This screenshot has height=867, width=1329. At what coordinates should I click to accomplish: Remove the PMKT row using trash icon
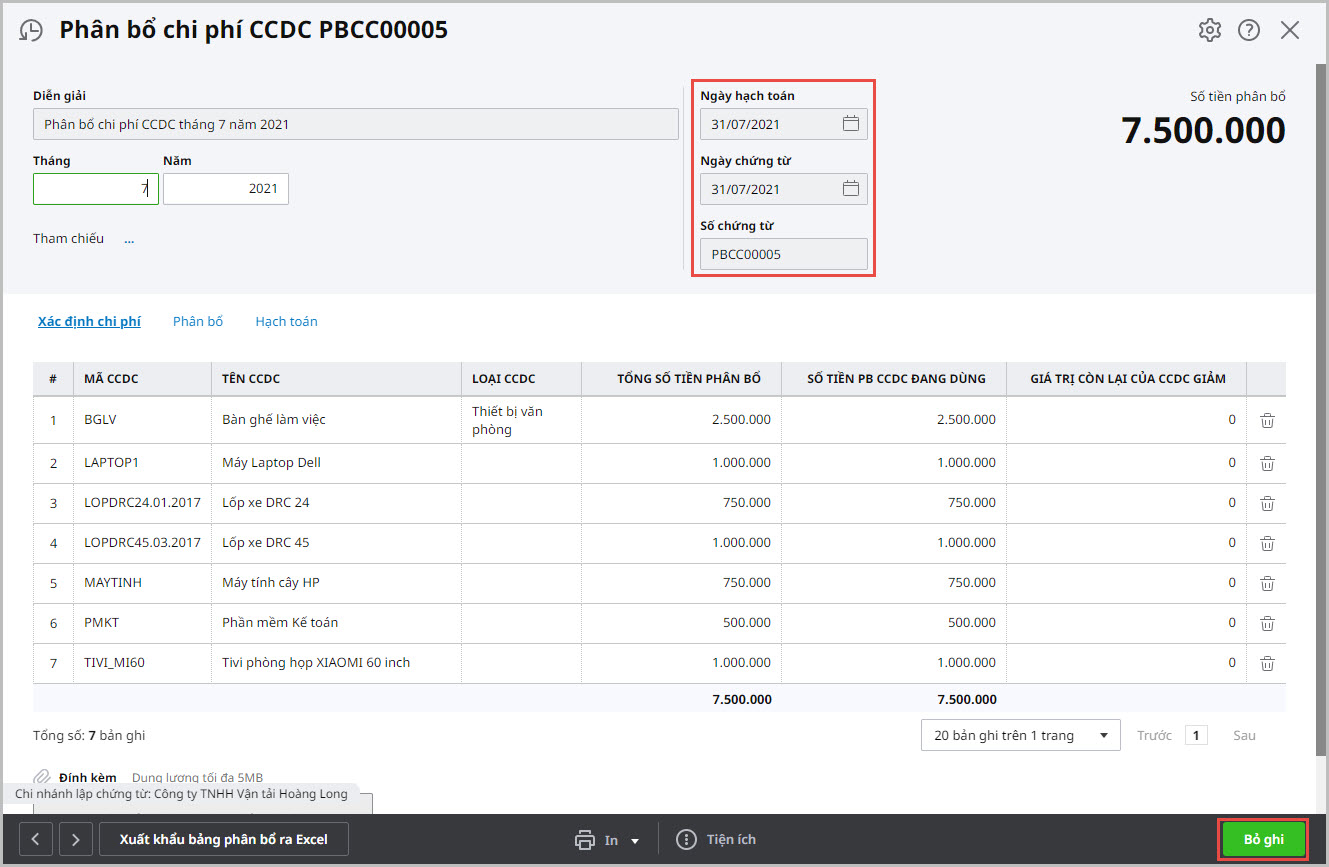(x=1267, y=623)
